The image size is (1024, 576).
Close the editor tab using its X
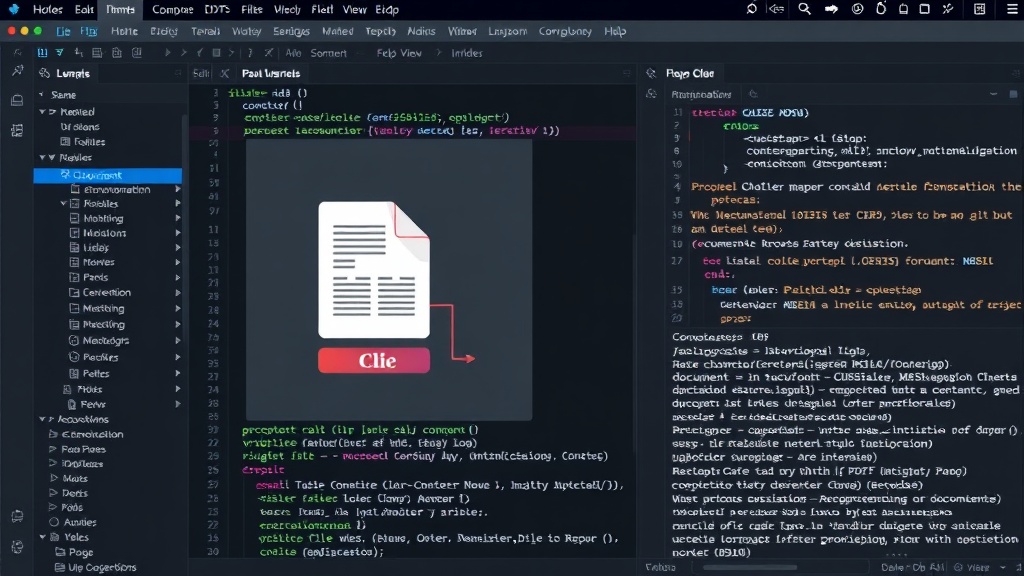point(224,73)
